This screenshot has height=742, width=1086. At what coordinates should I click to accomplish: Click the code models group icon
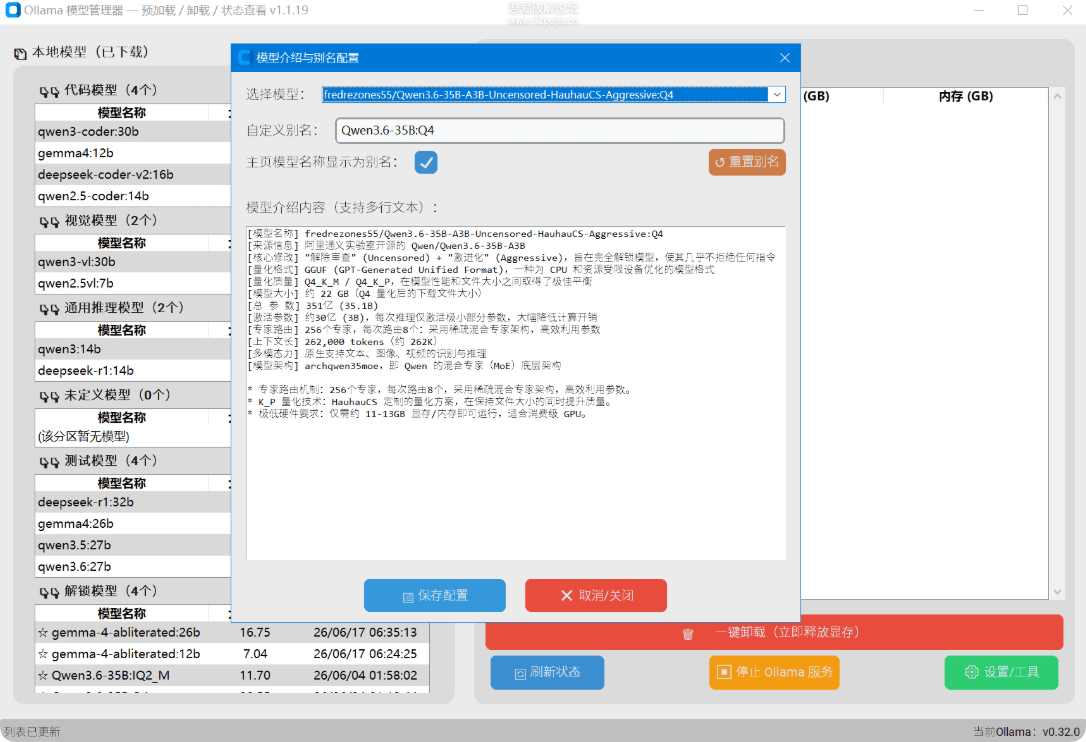pyautogui.click(x=49, y=91)
